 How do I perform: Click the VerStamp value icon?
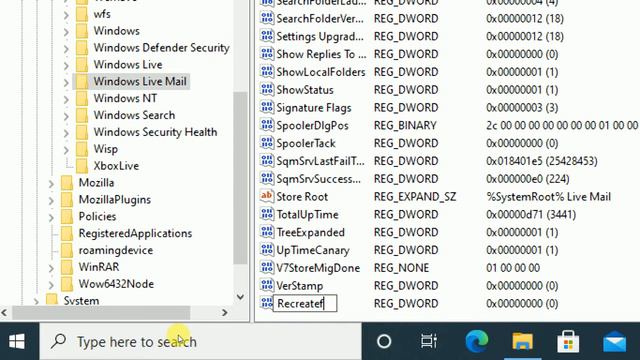[x=267, y=286]
